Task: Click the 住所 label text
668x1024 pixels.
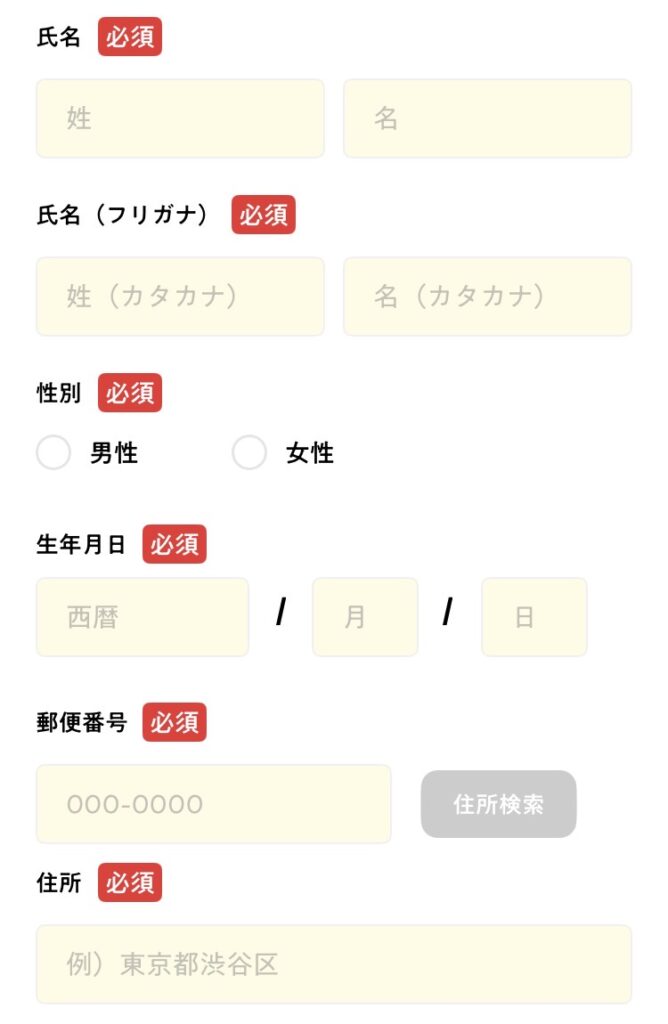Action: tap(58, 883)
